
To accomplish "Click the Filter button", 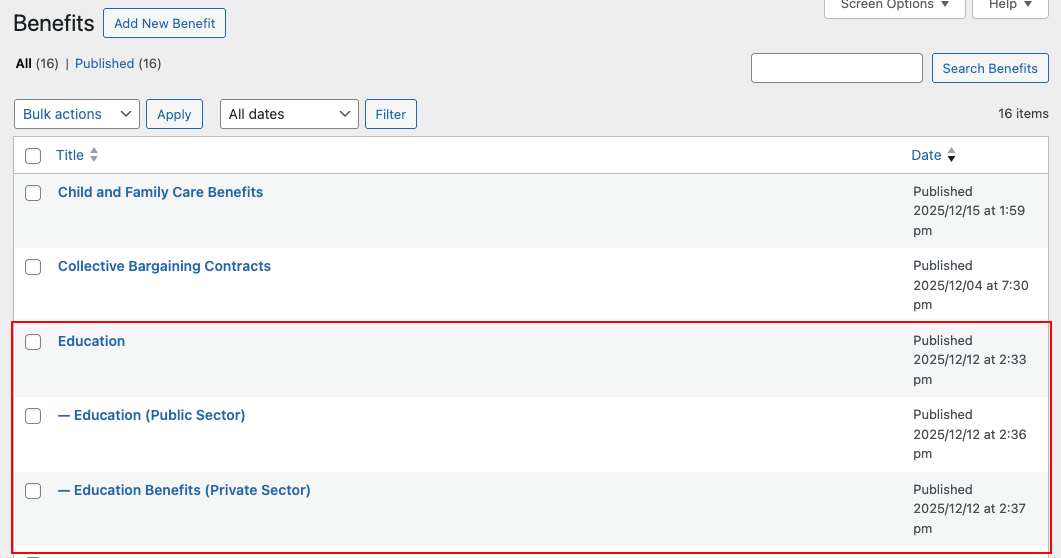I will (390, 114).
